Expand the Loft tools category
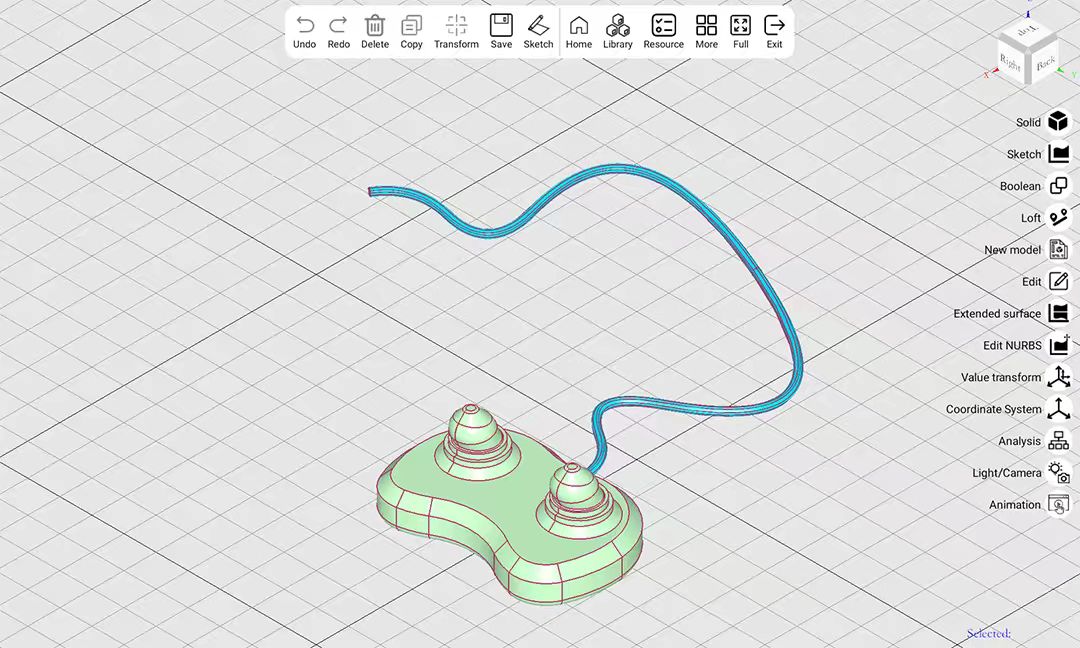 pos(1057,218)
